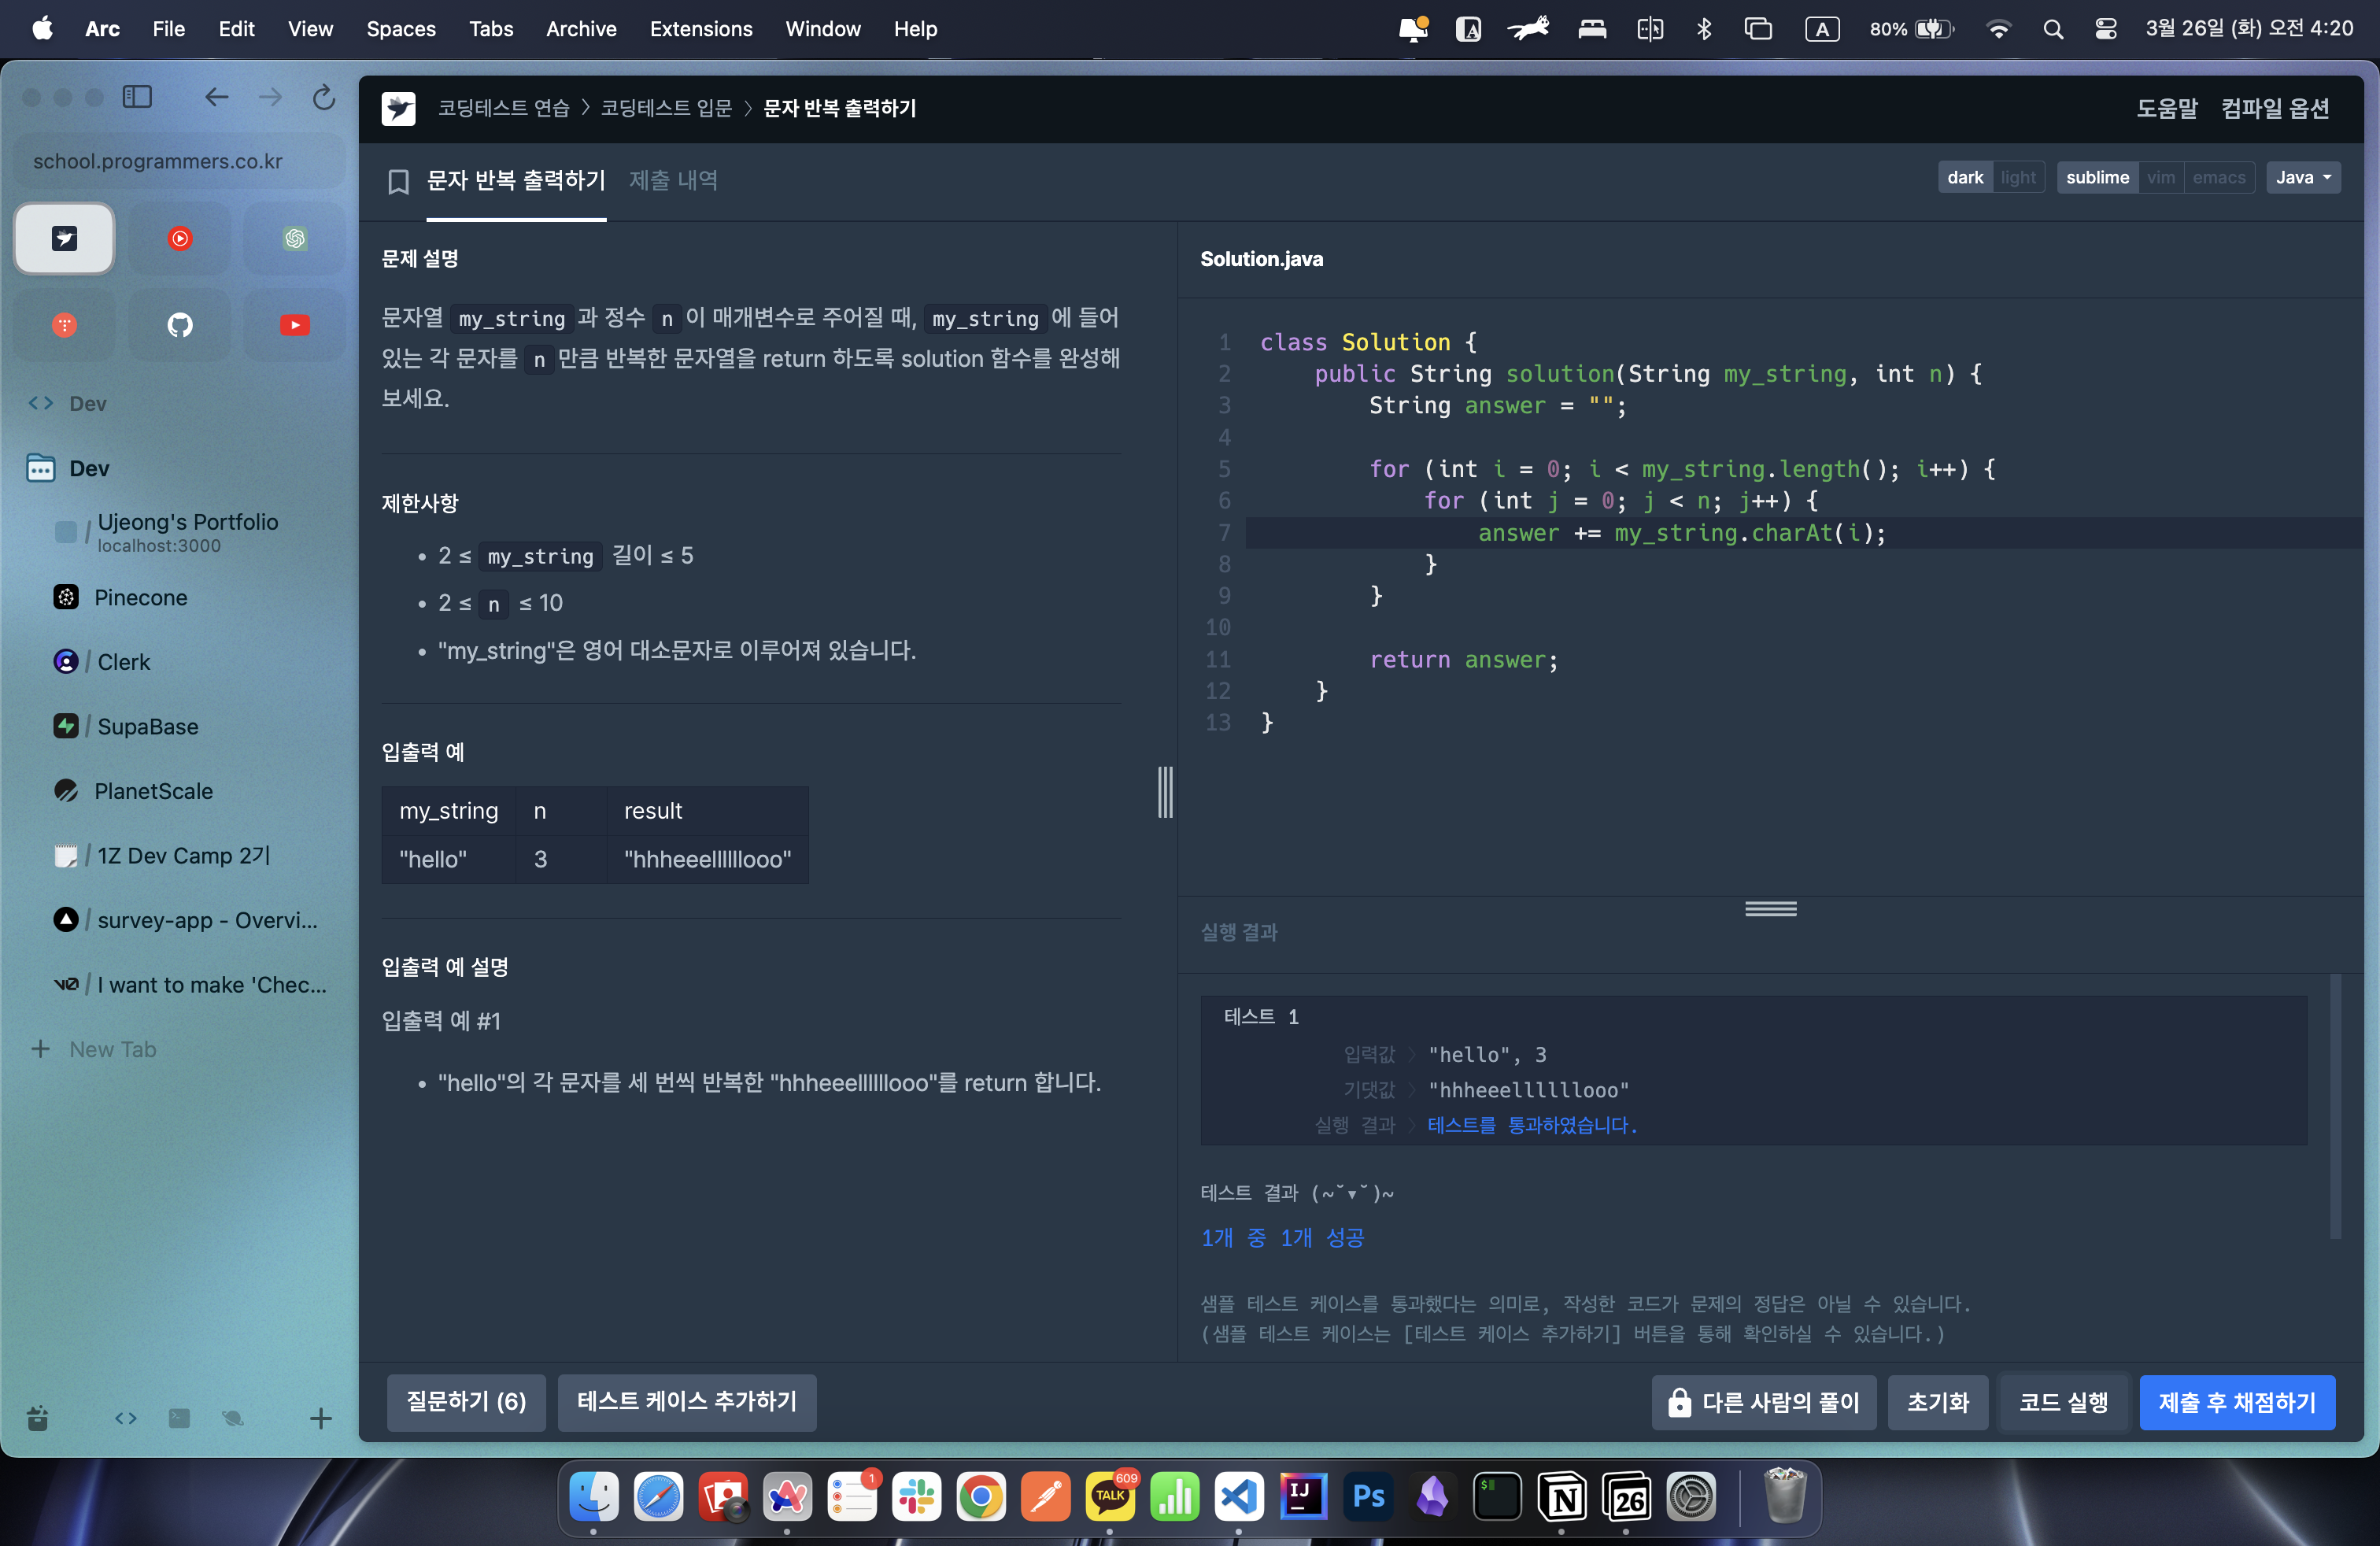Open the pinned YouTube tab icon

pyautogui.click(x=294, y=325)
